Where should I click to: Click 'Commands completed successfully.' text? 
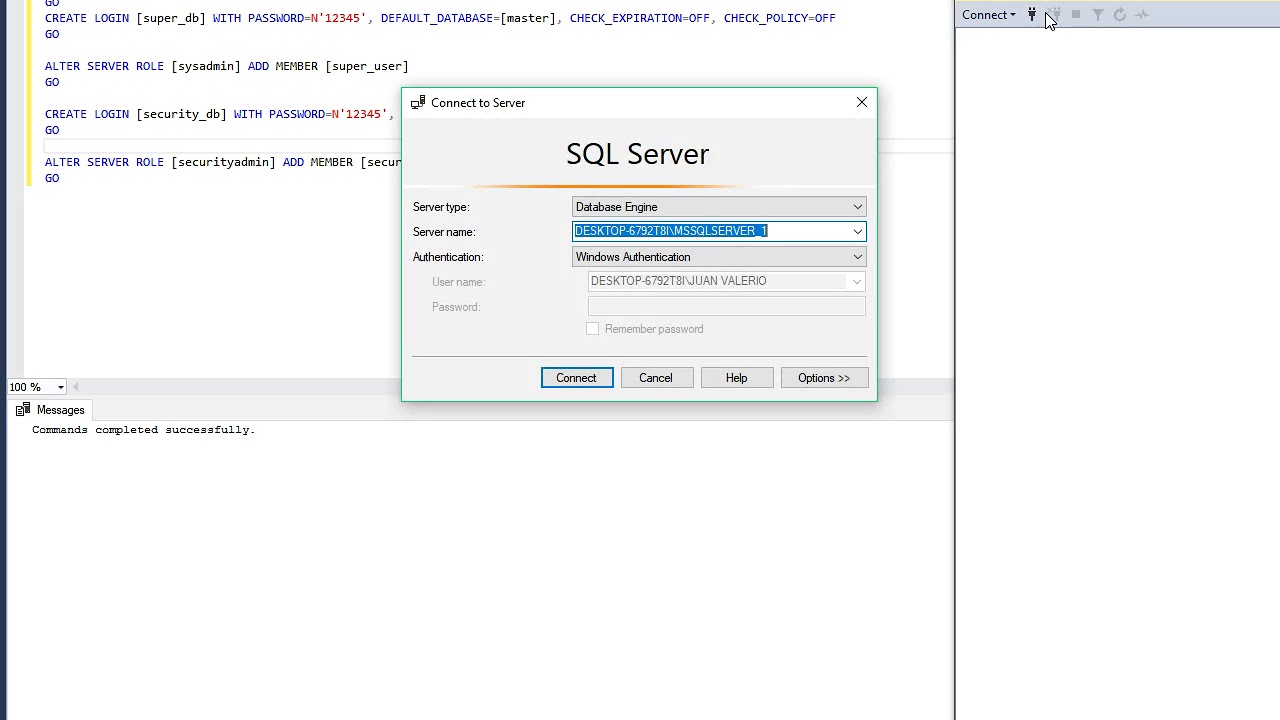143,430
